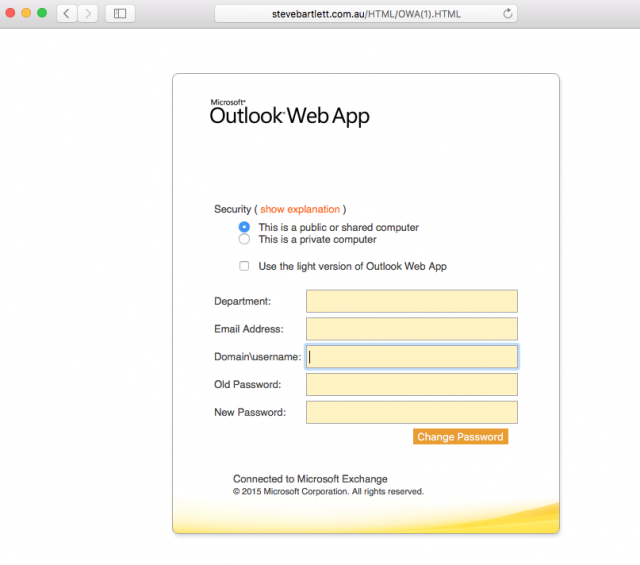Click the 2015 Microsoft Corporation copyright text
640x565 pixels.
(328, 491)
